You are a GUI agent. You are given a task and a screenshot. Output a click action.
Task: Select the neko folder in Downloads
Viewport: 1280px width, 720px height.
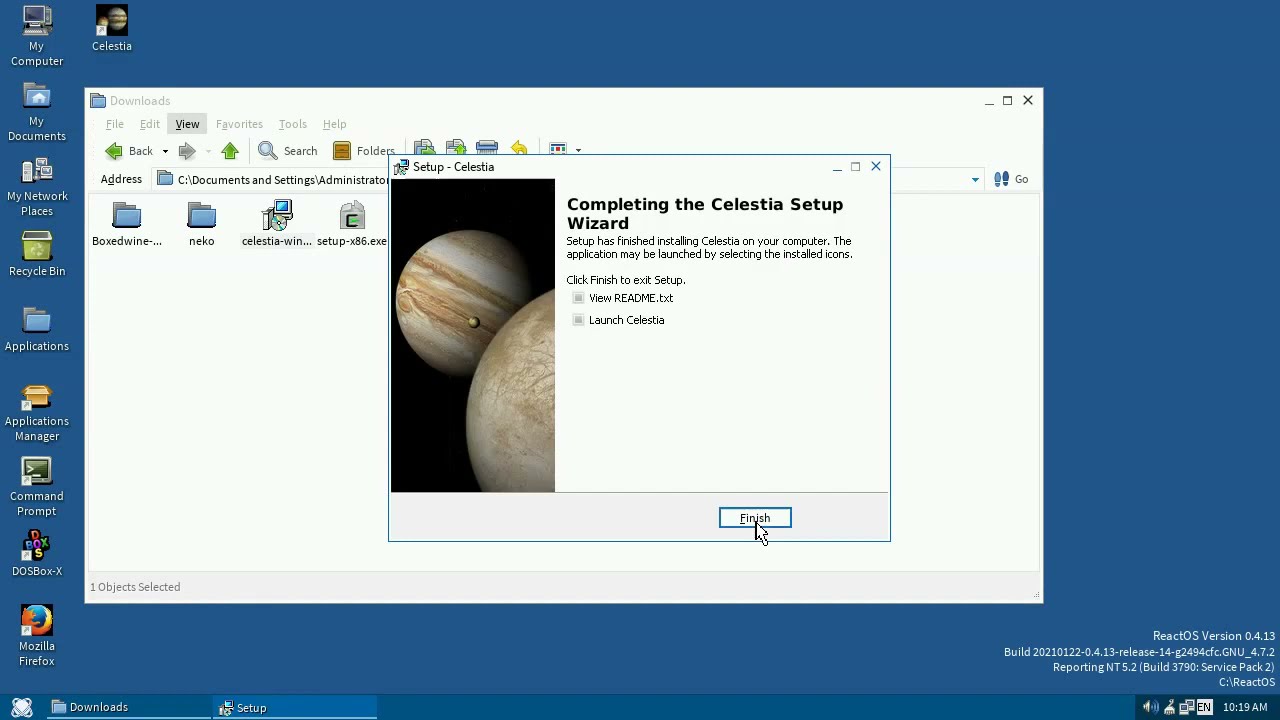202,224
